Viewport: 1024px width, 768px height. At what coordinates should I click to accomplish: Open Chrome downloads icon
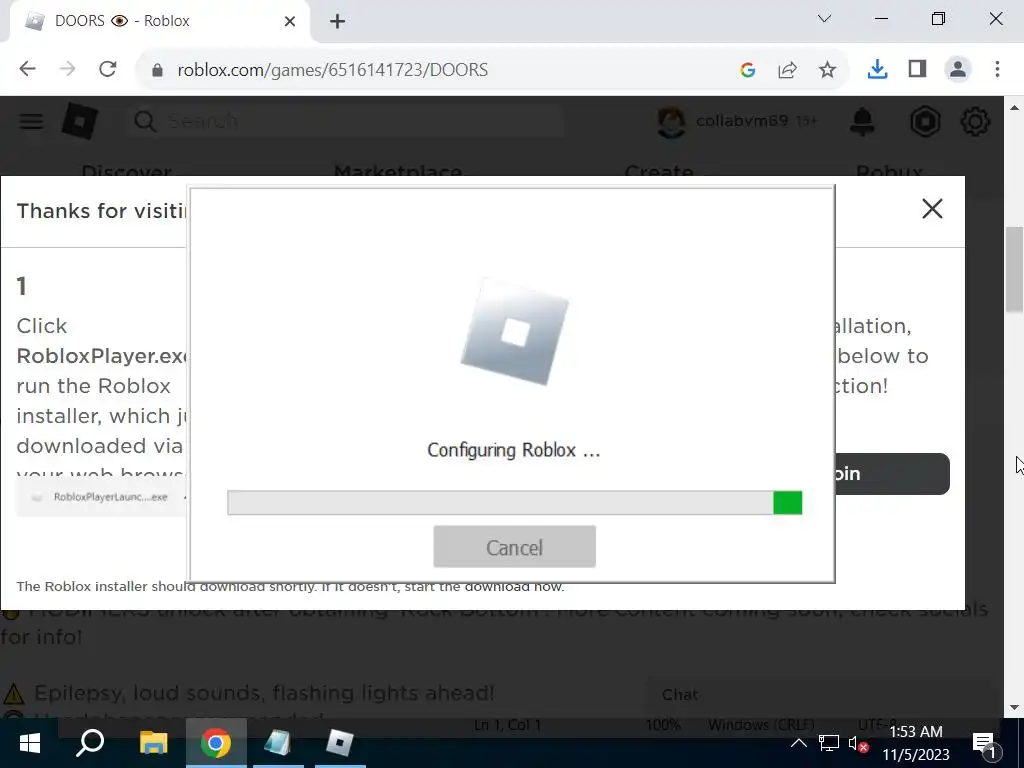point(877,69)
